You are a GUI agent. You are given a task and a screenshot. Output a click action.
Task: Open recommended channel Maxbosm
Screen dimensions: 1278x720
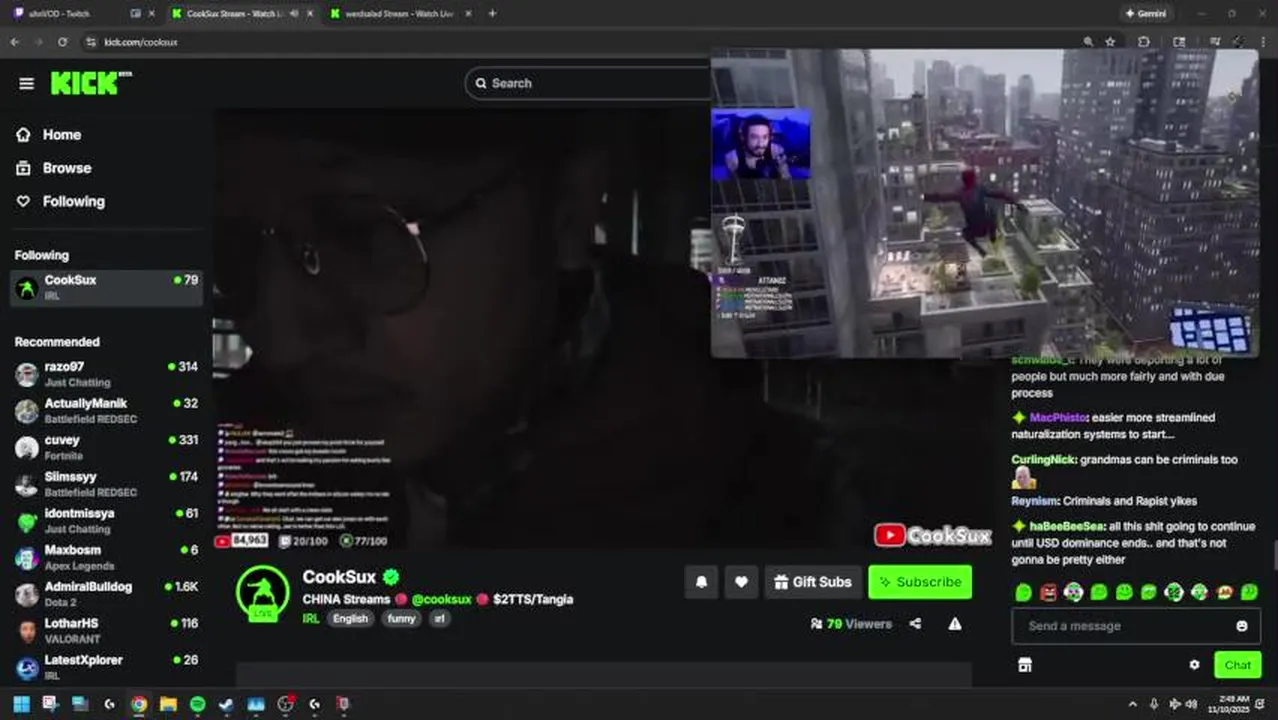[106, 557]
